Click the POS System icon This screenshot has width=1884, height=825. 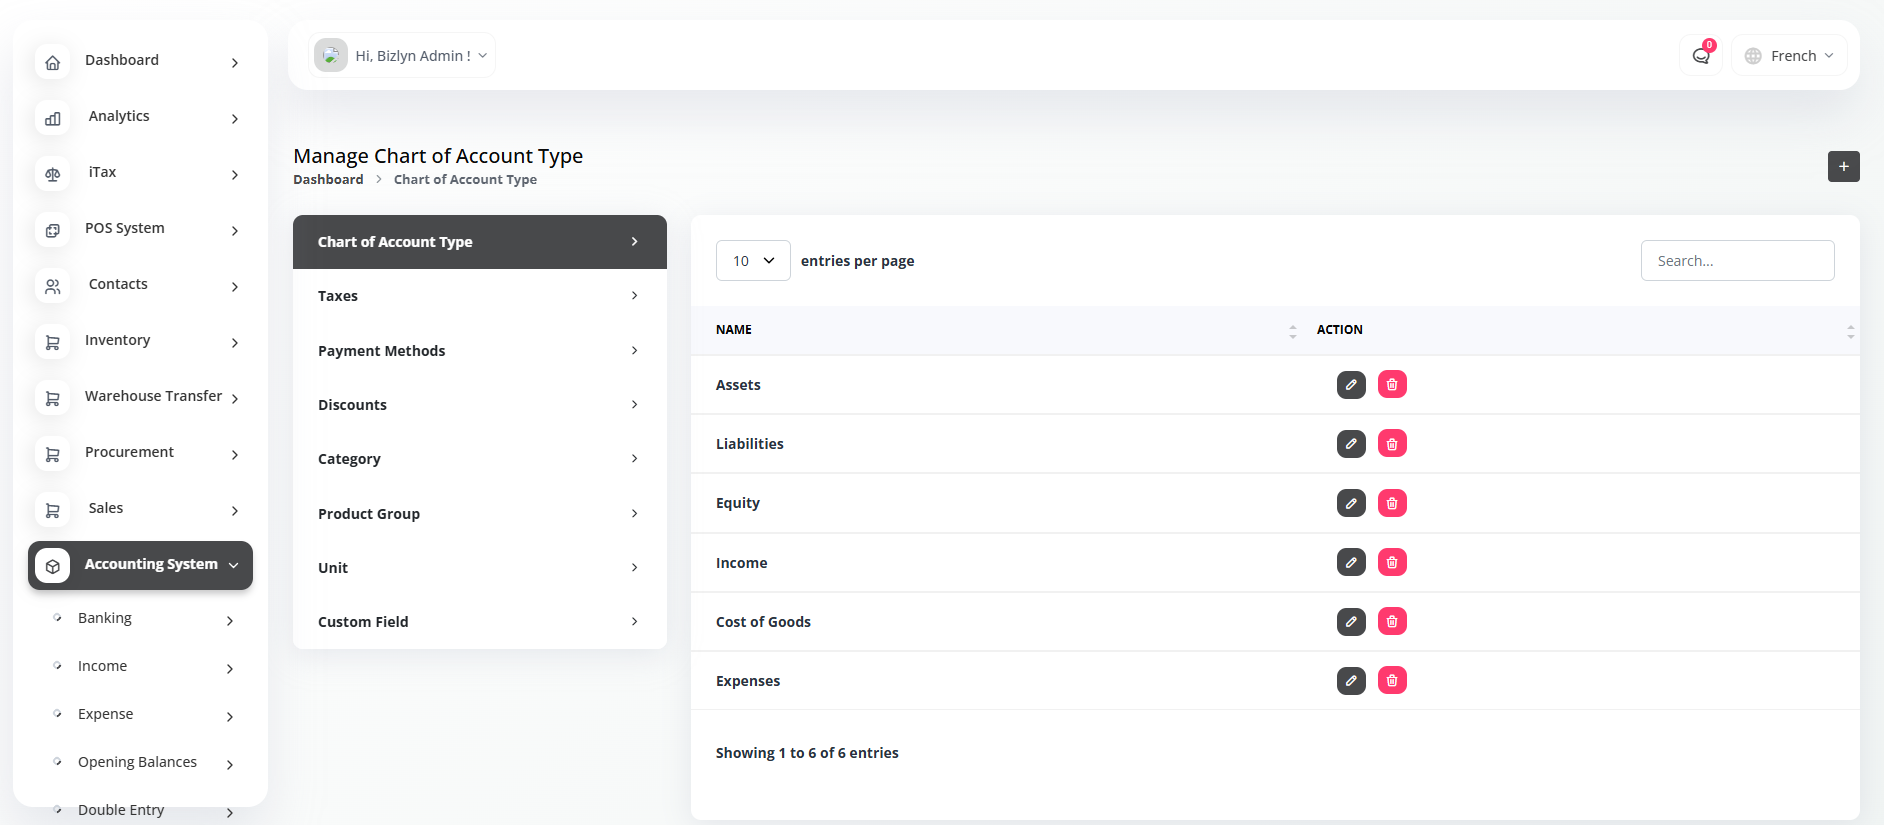pyautogui.click(x=53, y=230)
